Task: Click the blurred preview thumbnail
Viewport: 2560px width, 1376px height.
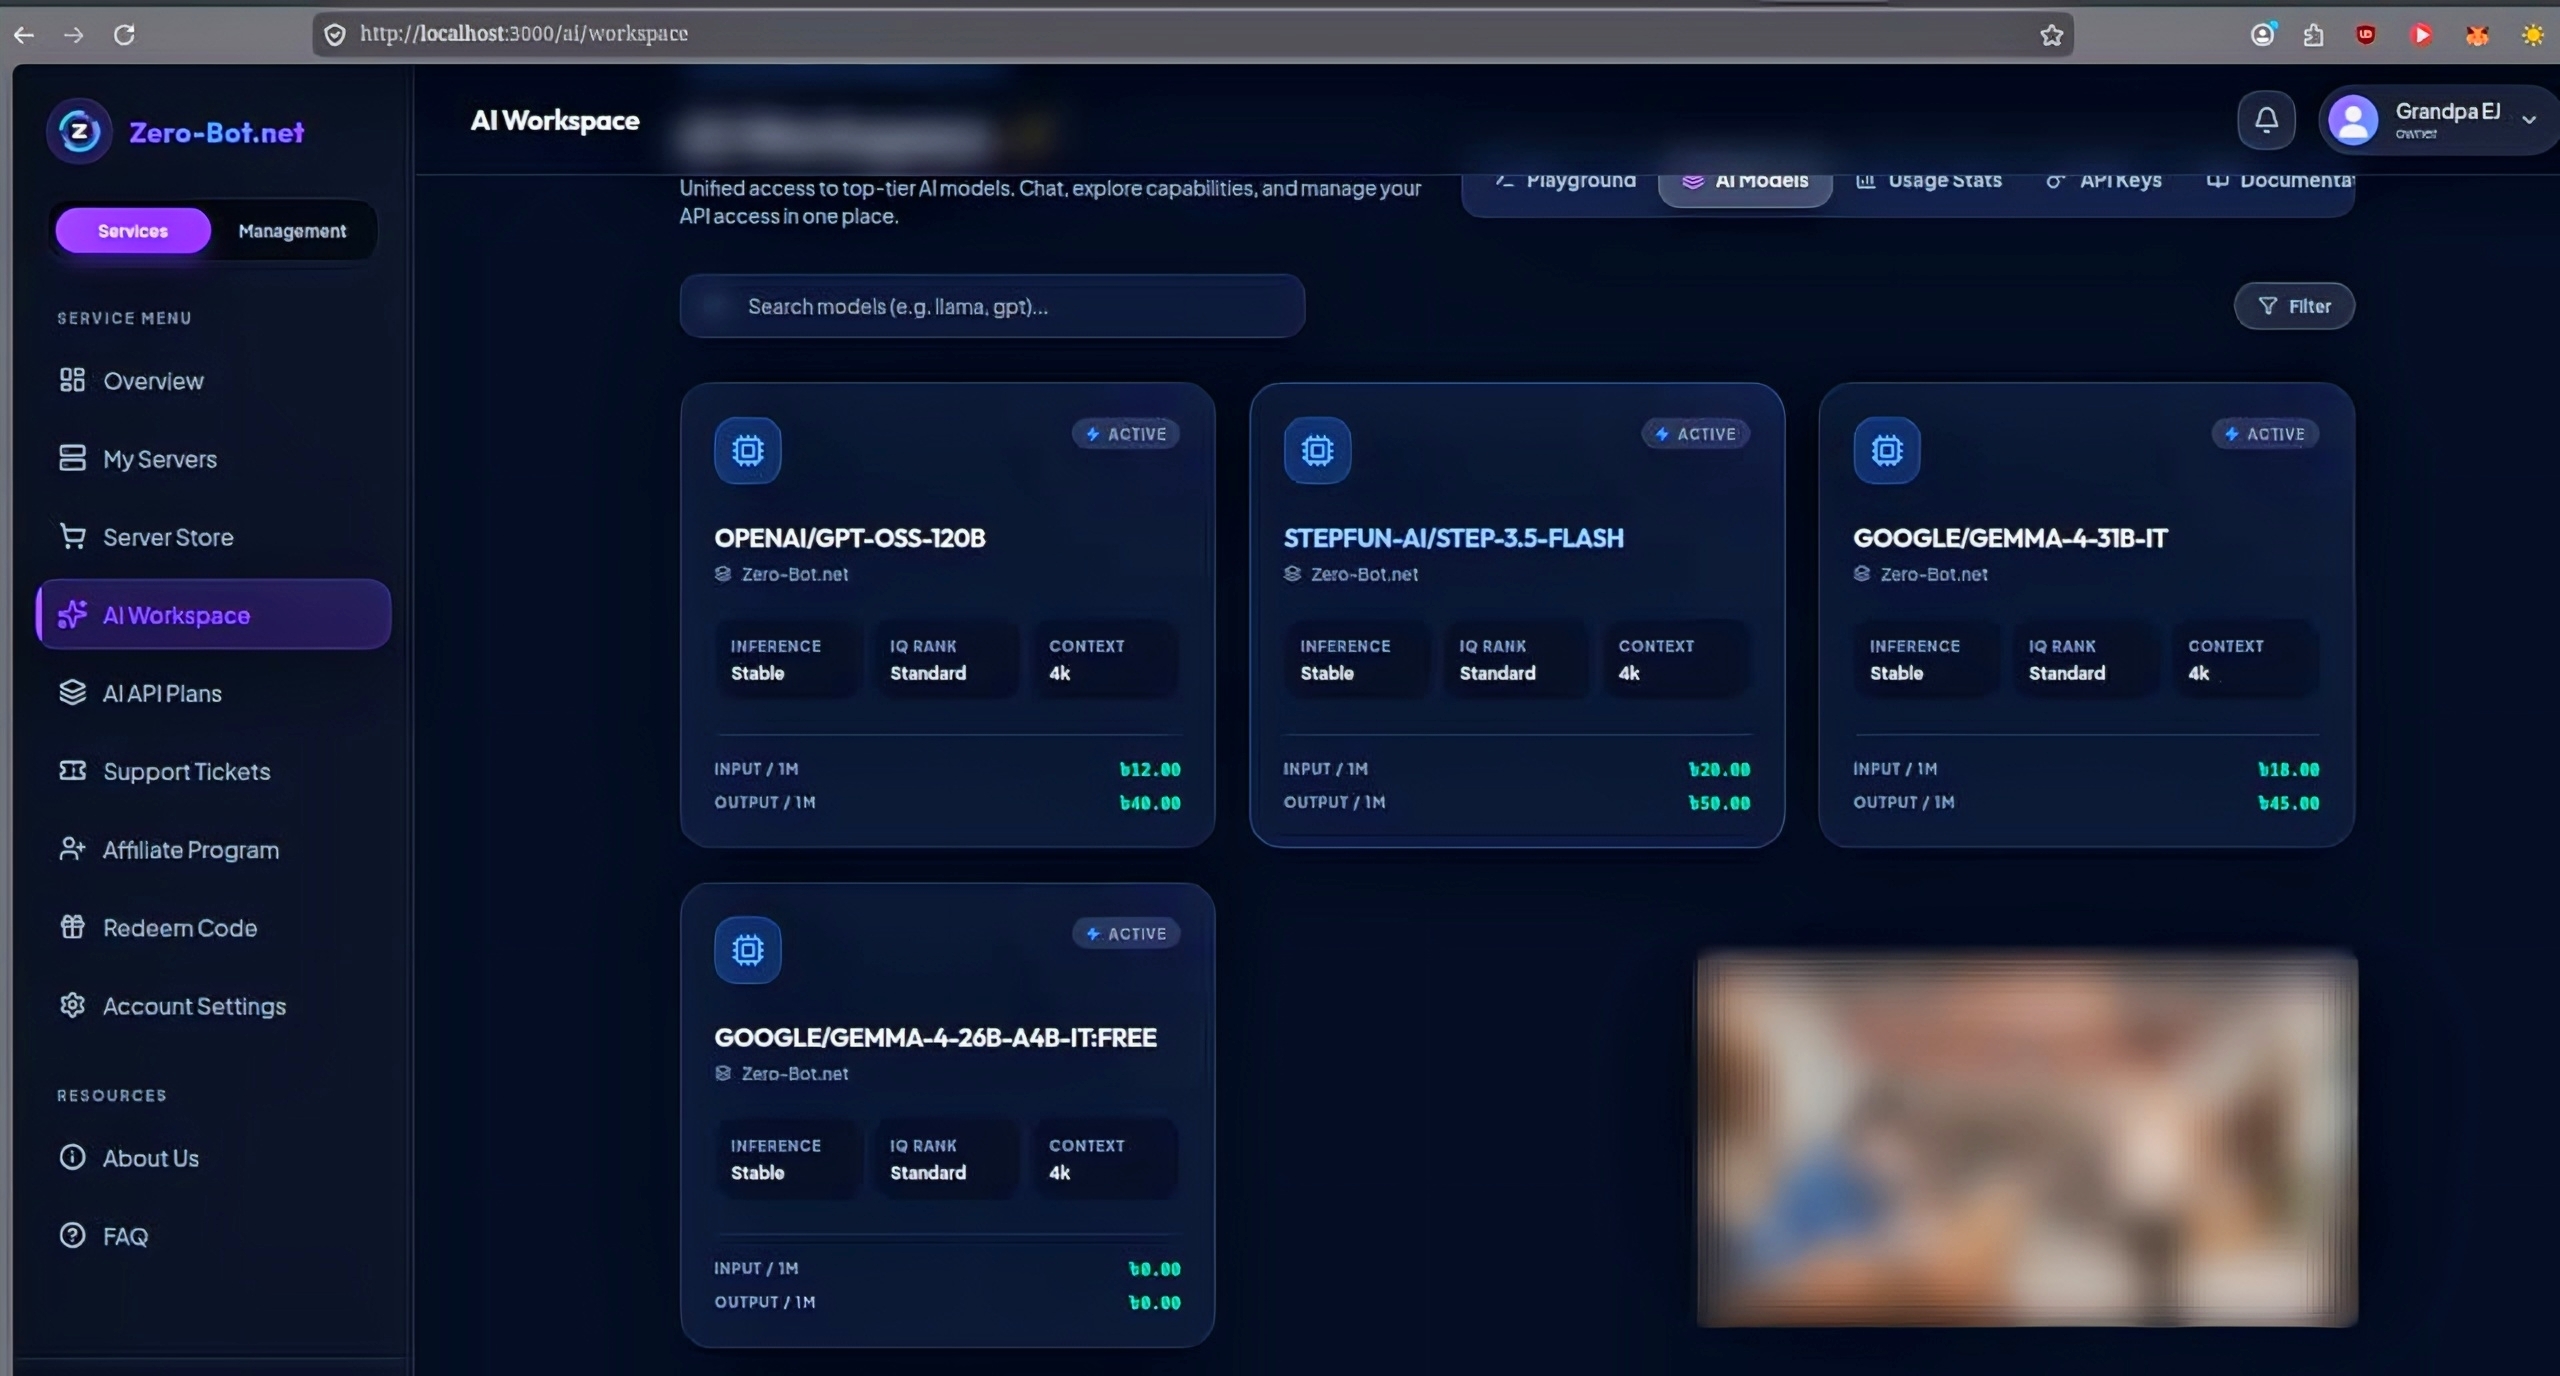Action: pyautogui.click(x=2026, y=1140)
